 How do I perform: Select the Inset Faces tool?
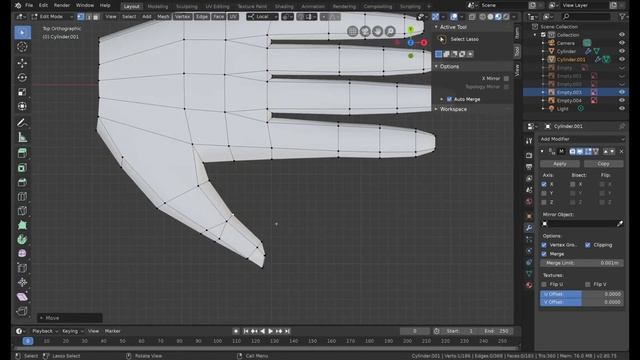coord(22,168)
